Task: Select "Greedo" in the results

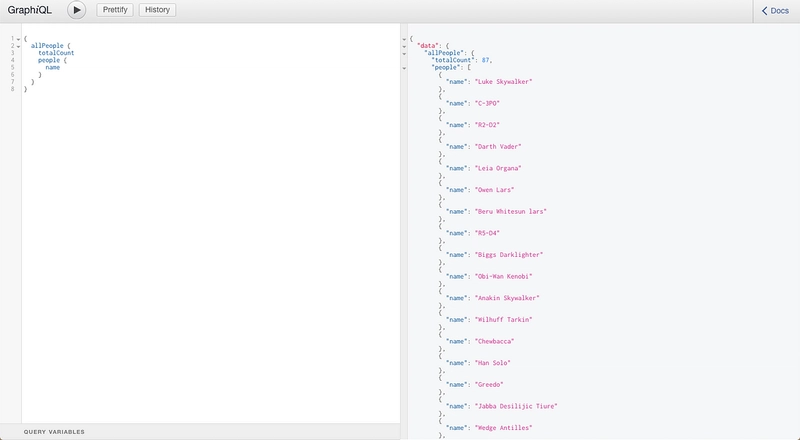Action: tap(489, 385)
